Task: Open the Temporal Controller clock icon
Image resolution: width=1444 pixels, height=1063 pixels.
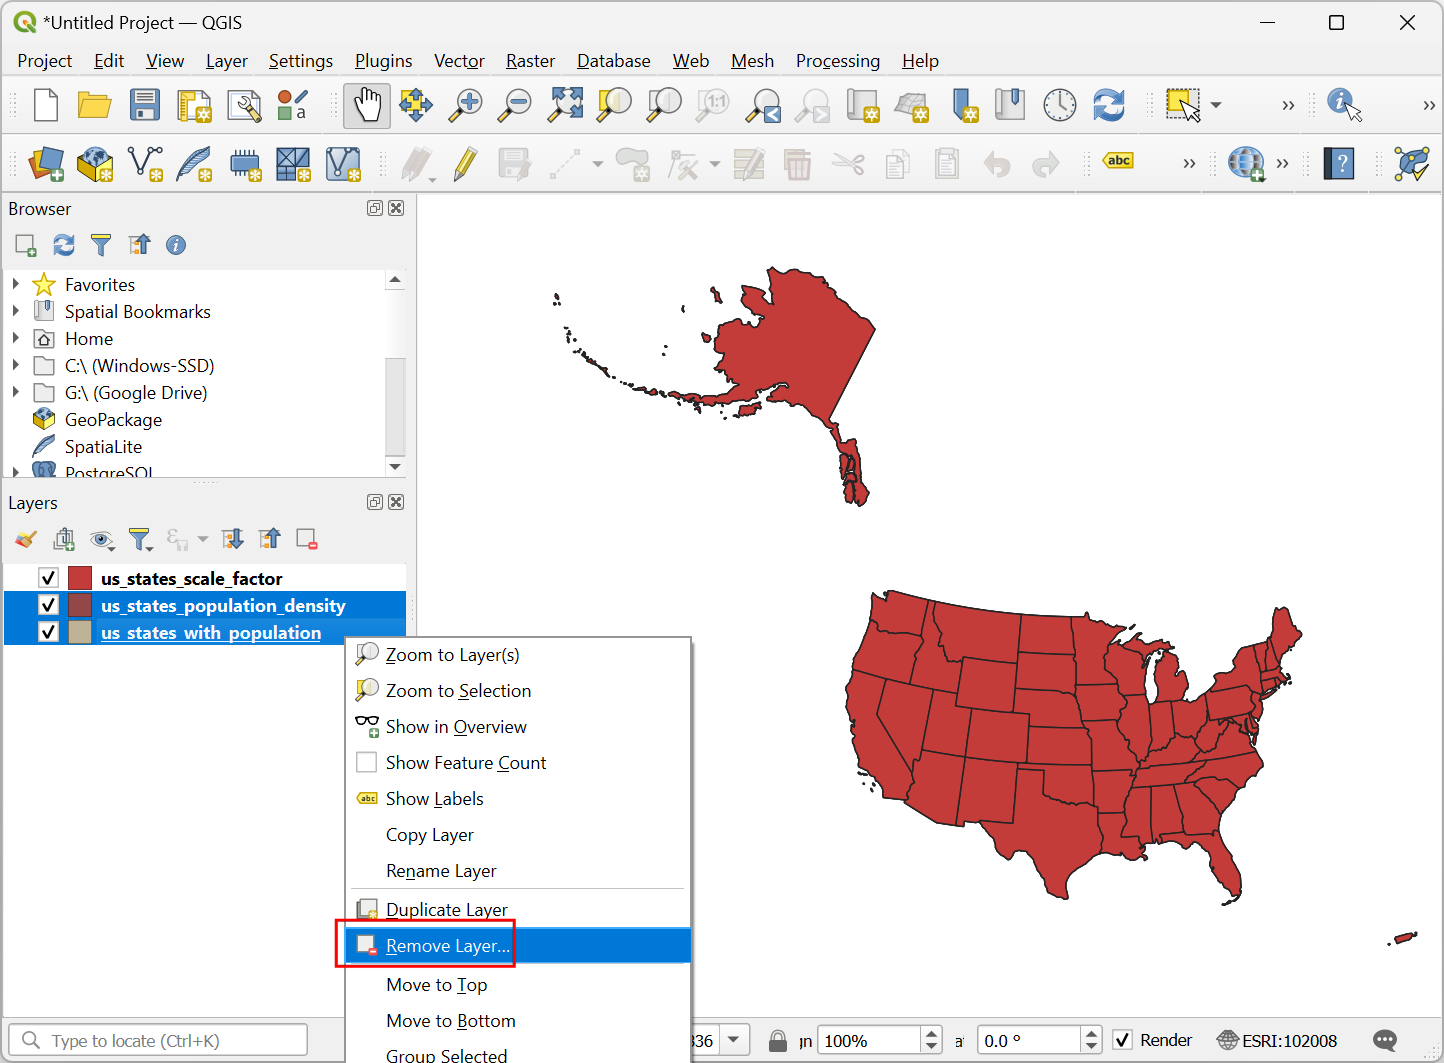Action: click(x=1059, y=105)
